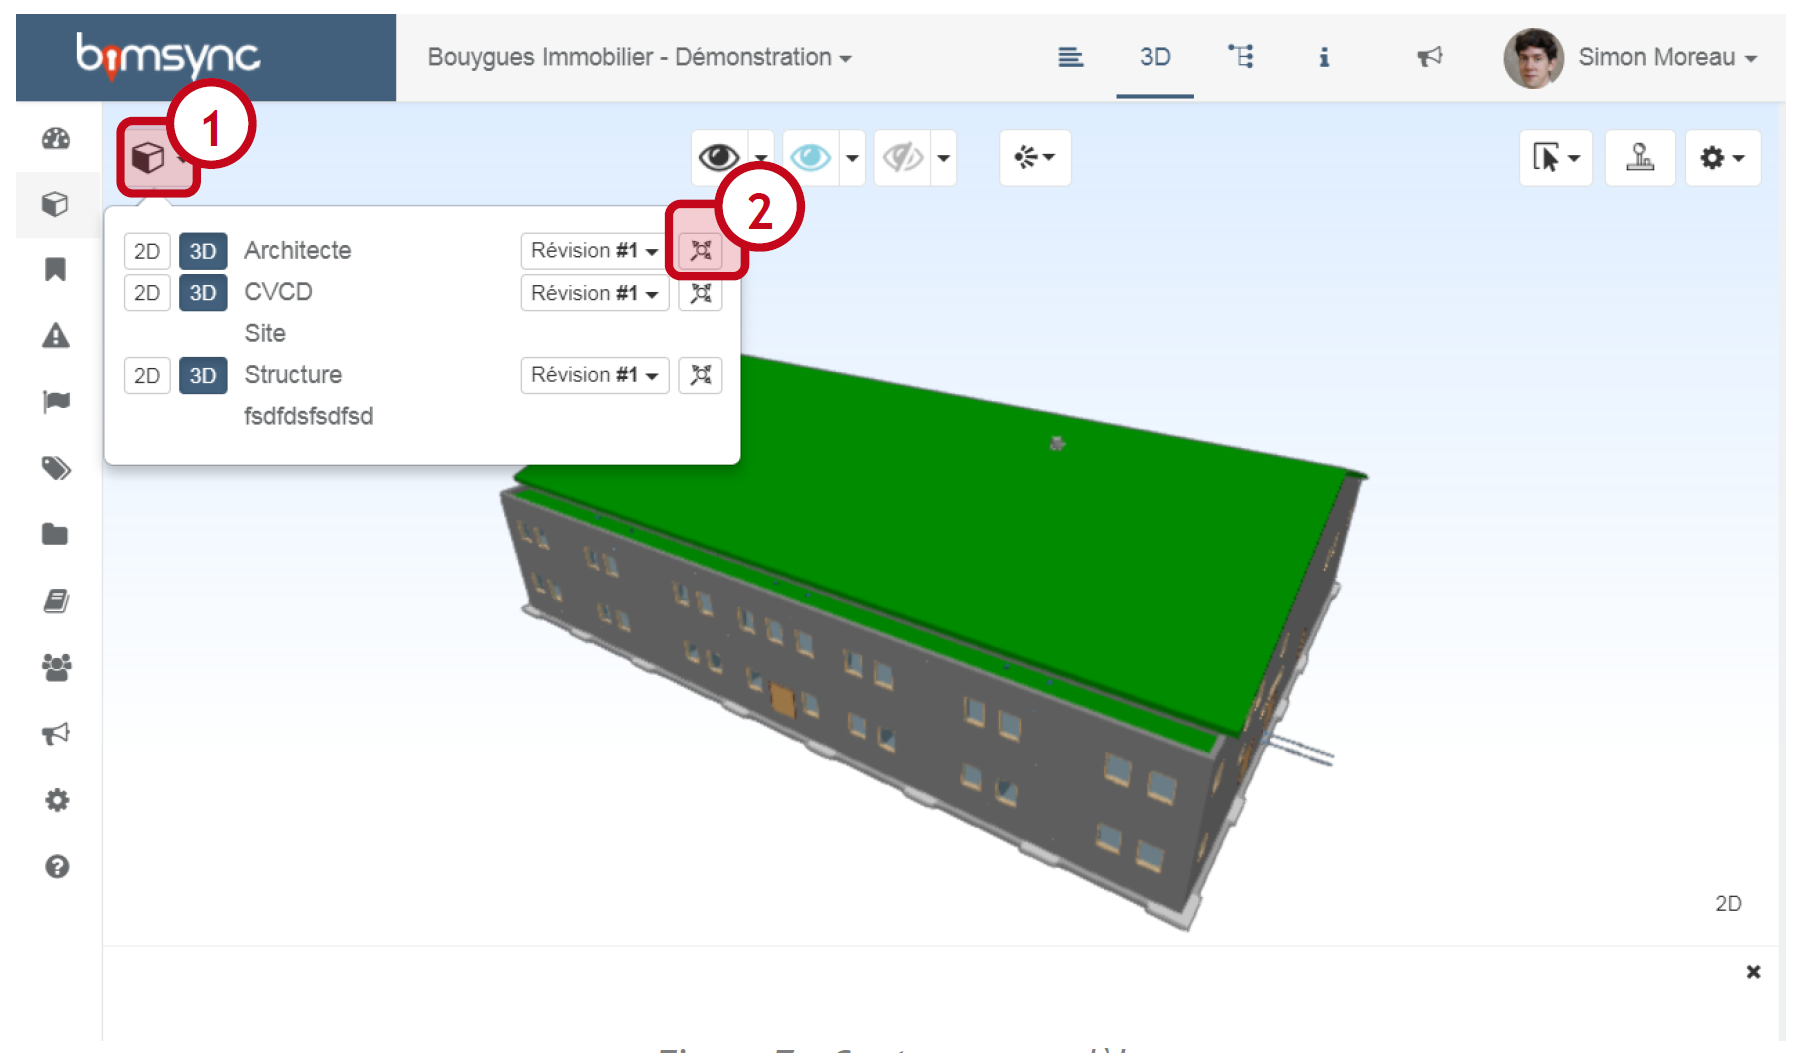
Task: Toggle 2D for the Architecte model
Action: (147, 251)
